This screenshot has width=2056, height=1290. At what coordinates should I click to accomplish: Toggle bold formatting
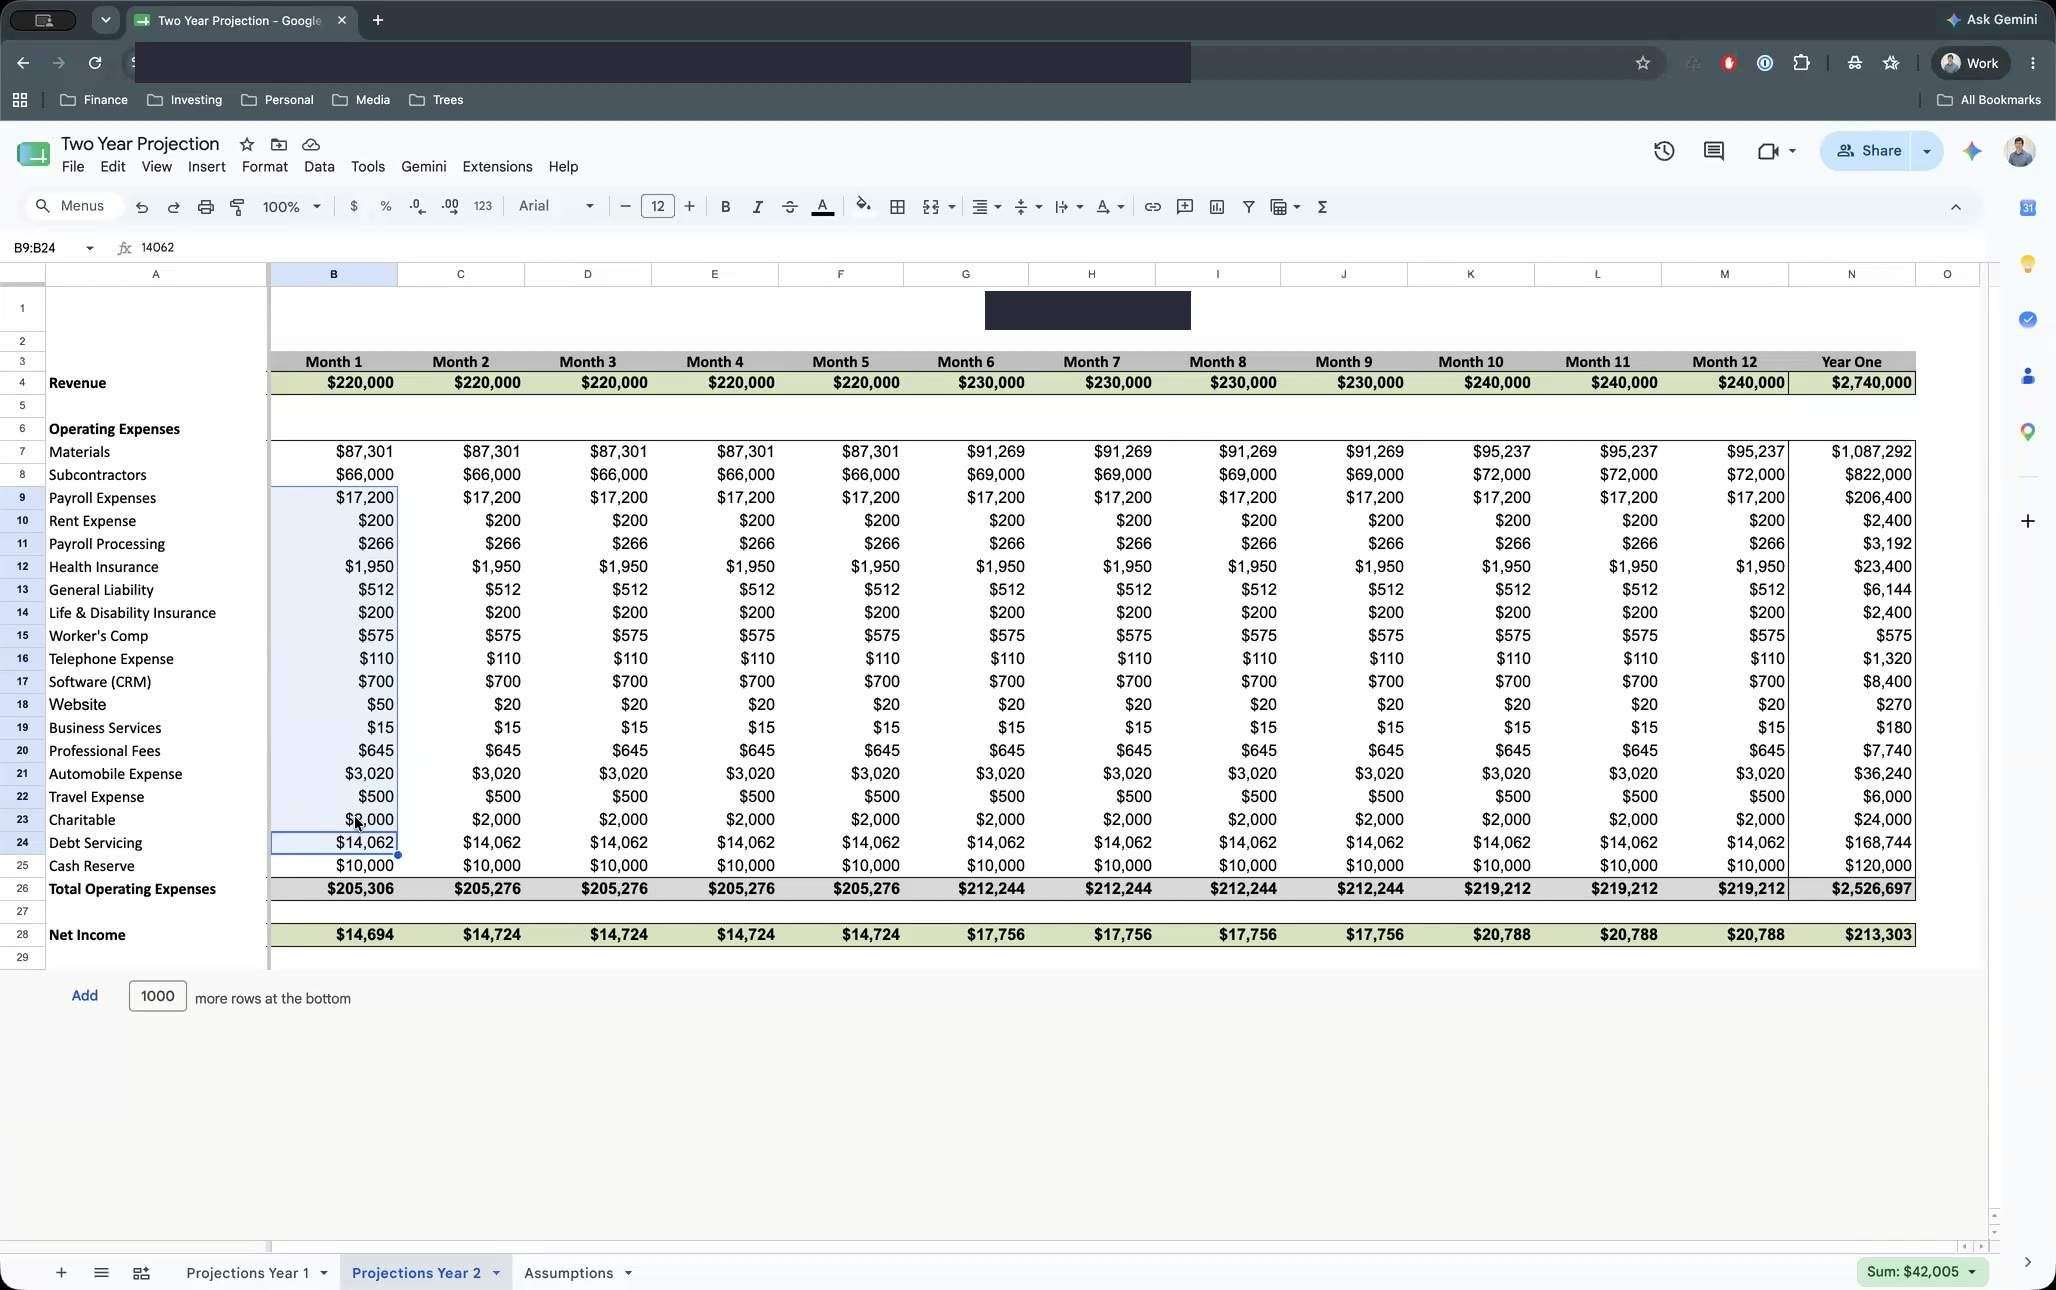coord(726,207)
